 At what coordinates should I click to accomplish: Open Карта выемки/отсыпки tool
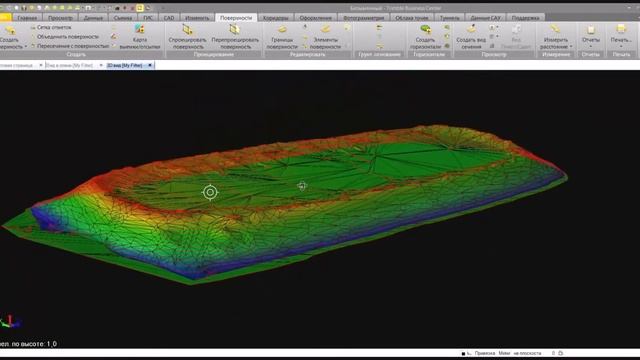pos(140,37)
